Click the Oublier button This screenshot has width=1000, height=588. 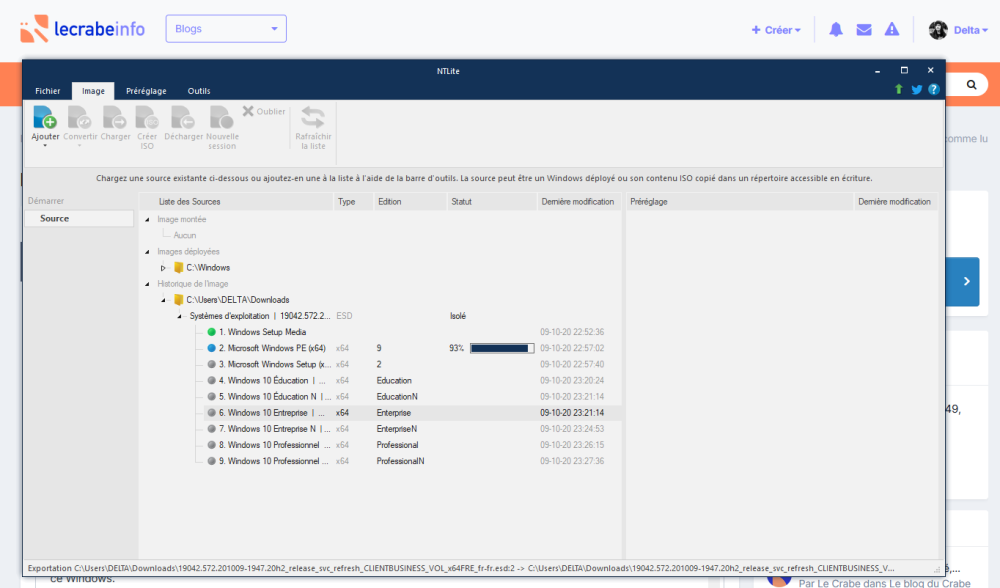pos(264,111)
